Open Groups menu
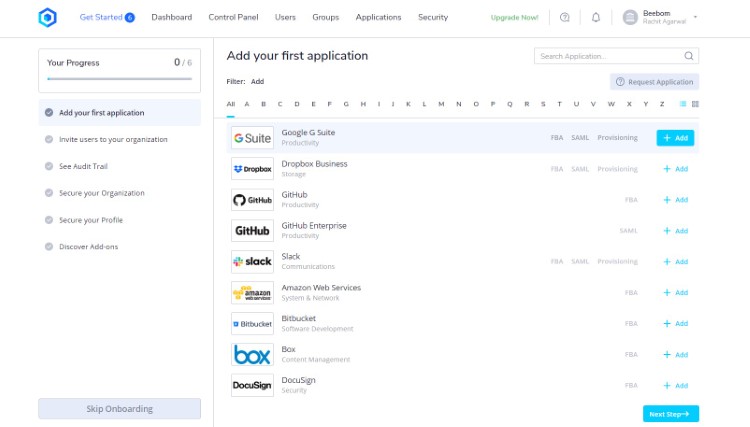 tap(326, 17)
